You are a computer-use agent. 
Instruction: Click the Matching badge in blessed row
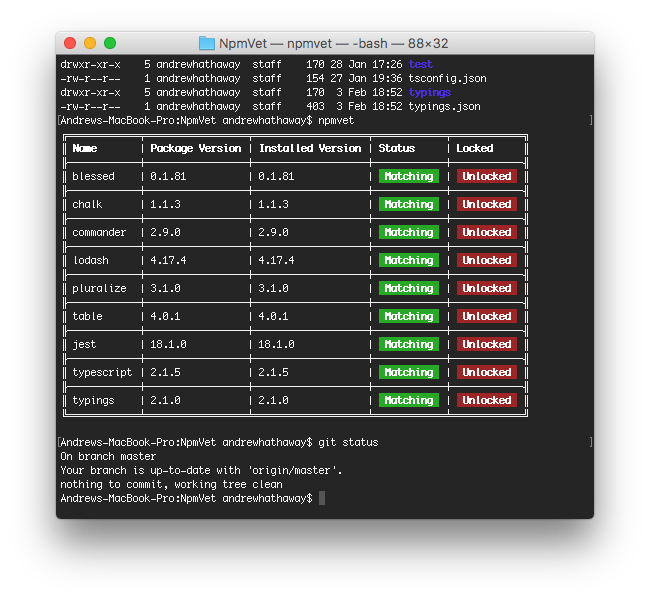(x=409, y=176)
